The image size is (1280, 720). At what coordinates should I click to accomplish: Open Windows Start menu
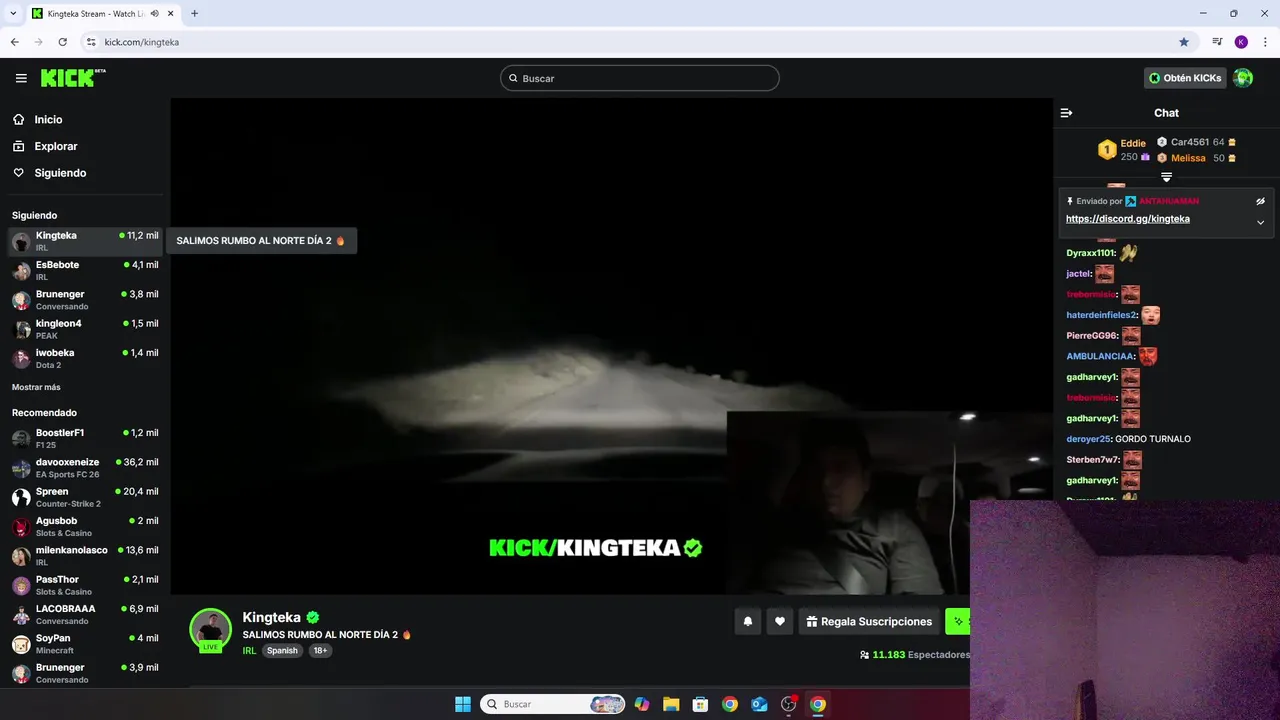click(x=463, y=704)
